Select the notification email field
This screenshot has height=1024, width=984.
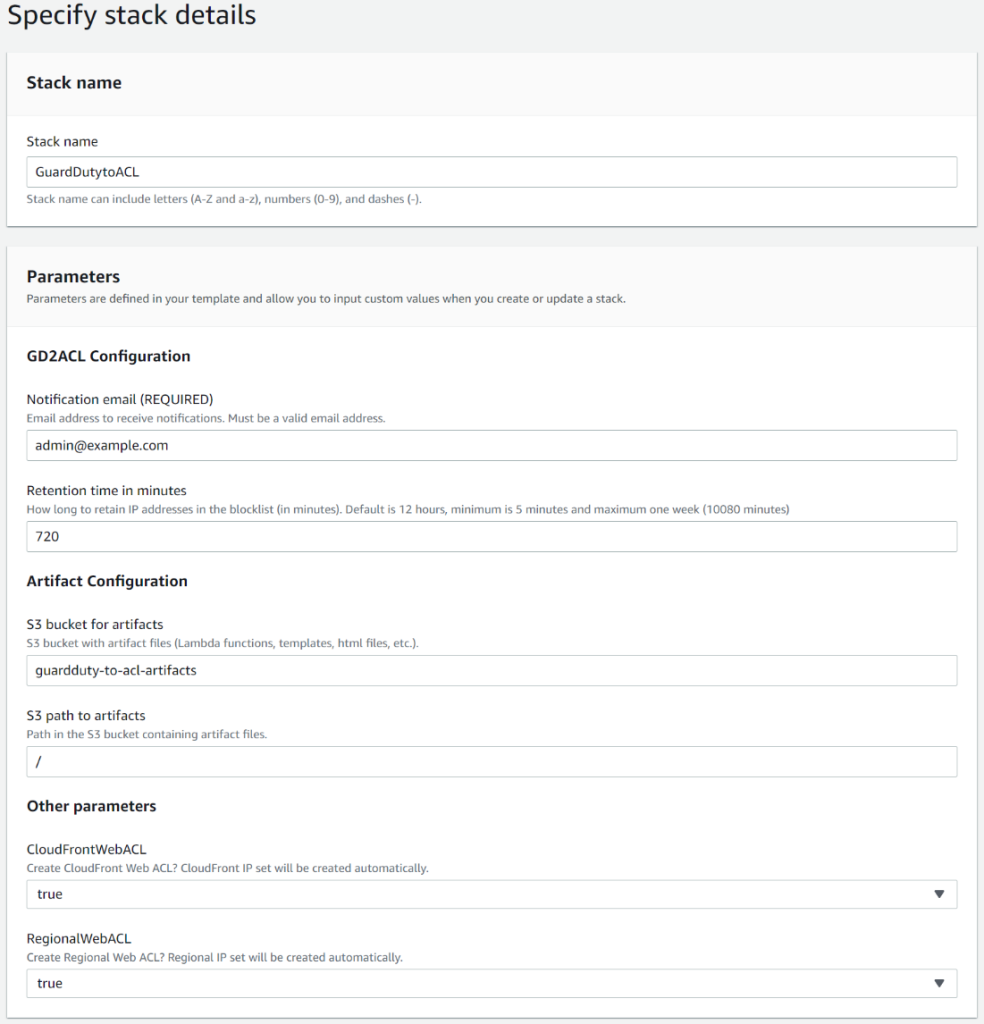coord(492,445)
